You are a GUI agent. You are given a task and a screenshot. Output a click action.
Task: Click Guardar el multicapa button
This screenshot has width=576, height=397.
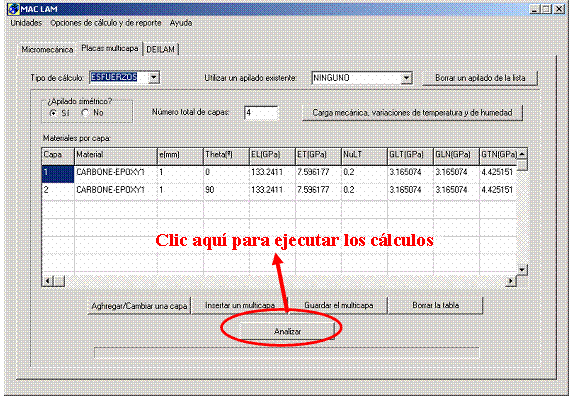(338, 305)
